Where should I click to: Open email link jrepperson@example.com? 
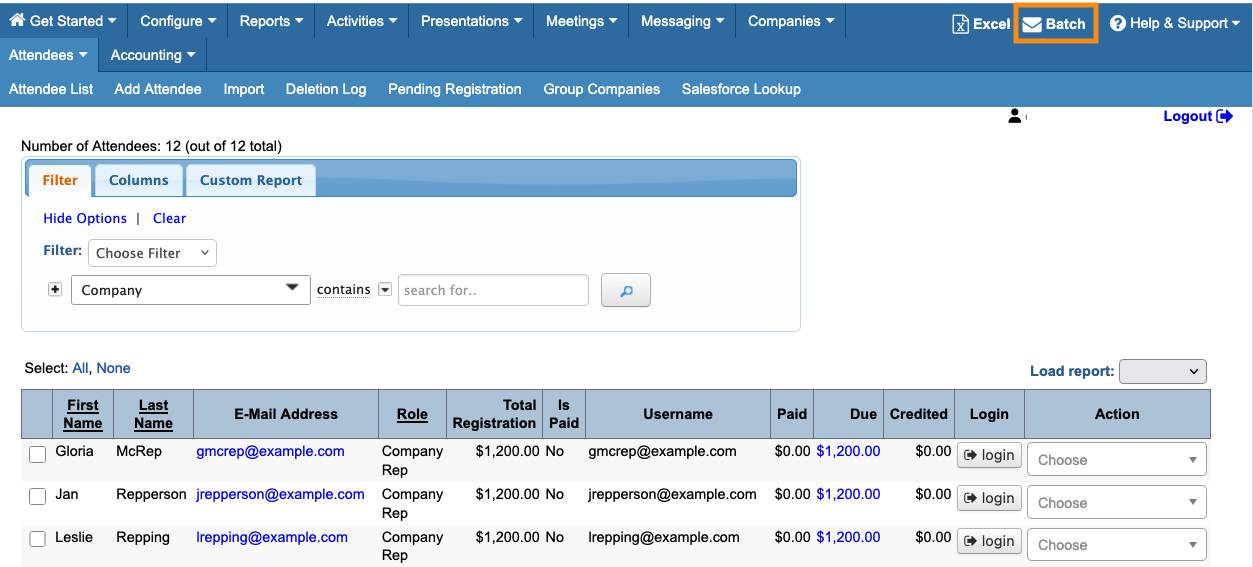[x=280, y=494]
